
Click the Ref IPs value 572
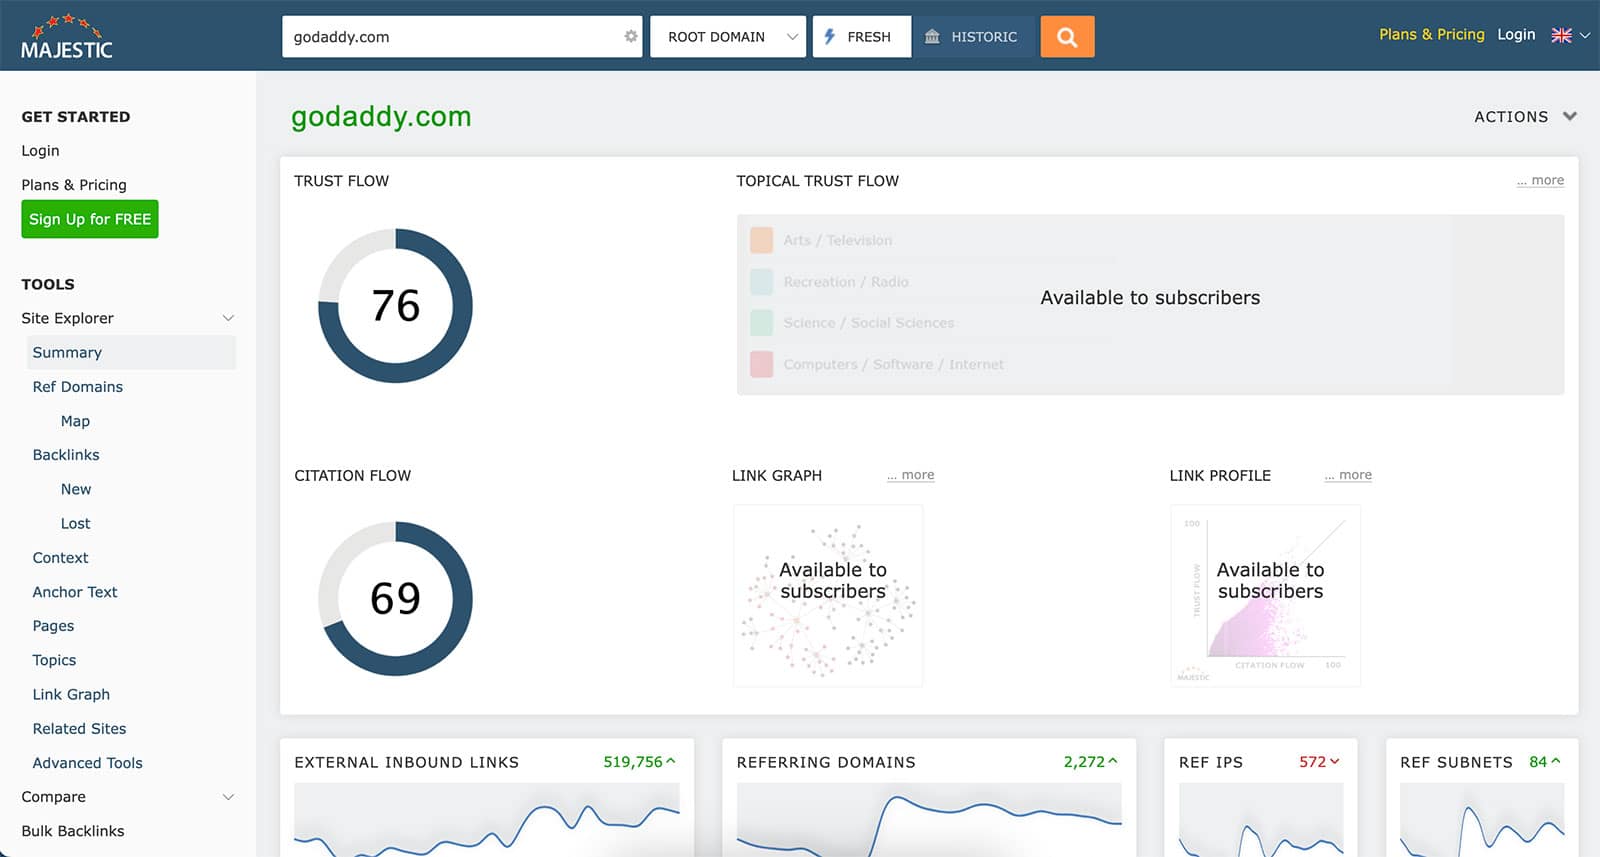pos(1312,762)
